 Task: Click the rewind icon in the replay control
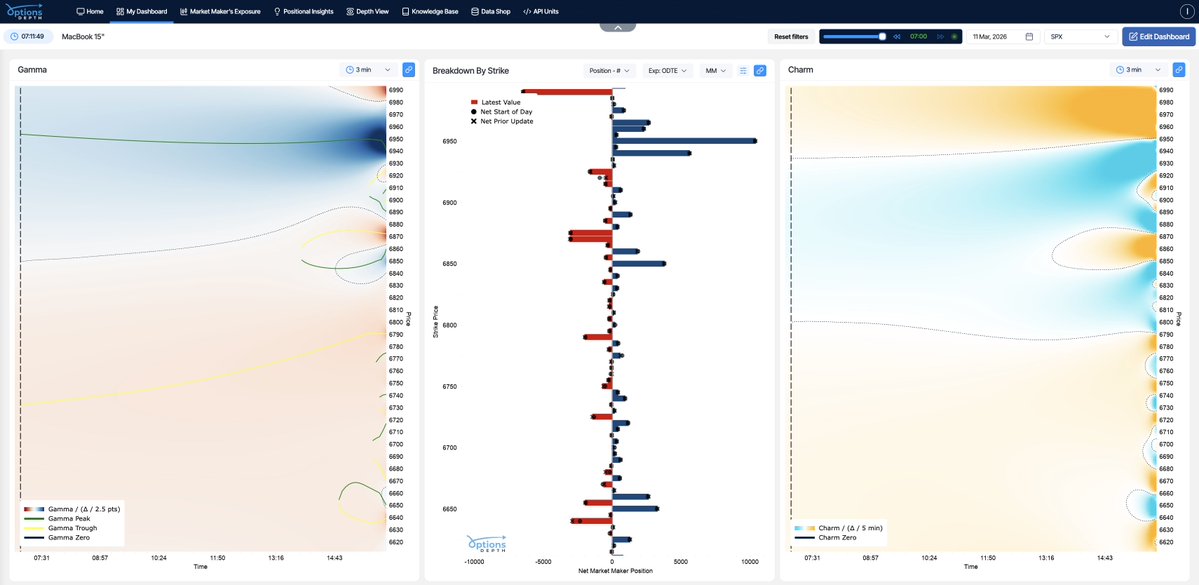point(897,36)
